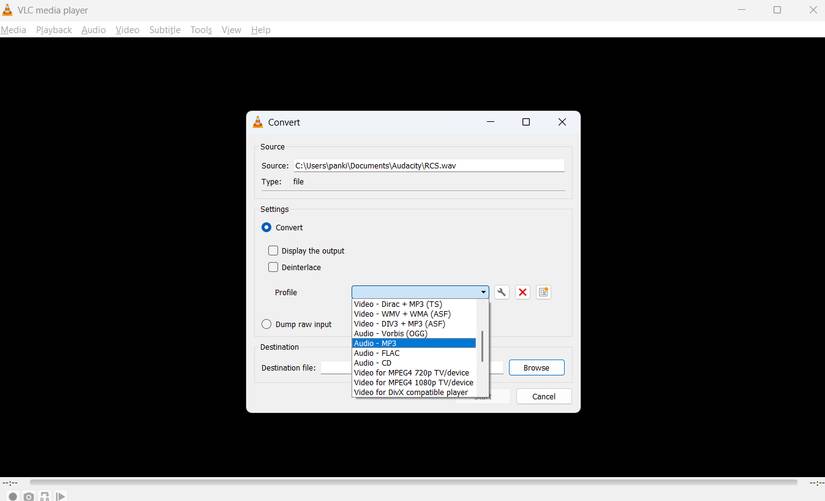Click Cancel in Convert dialog

click(544, 396)
